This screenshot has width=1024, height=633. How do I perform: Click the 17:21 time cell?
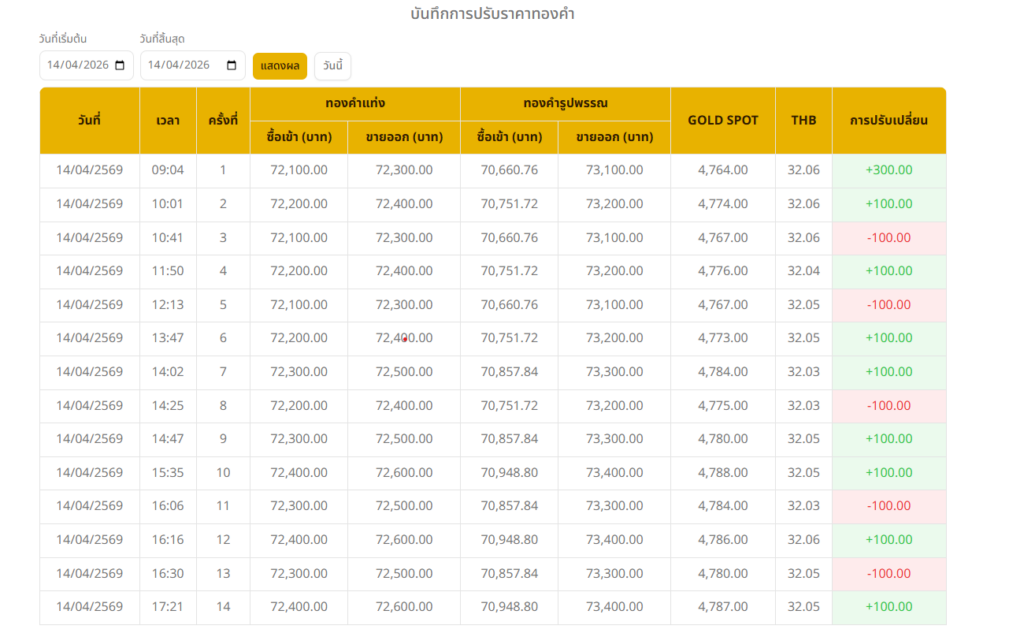168,607
